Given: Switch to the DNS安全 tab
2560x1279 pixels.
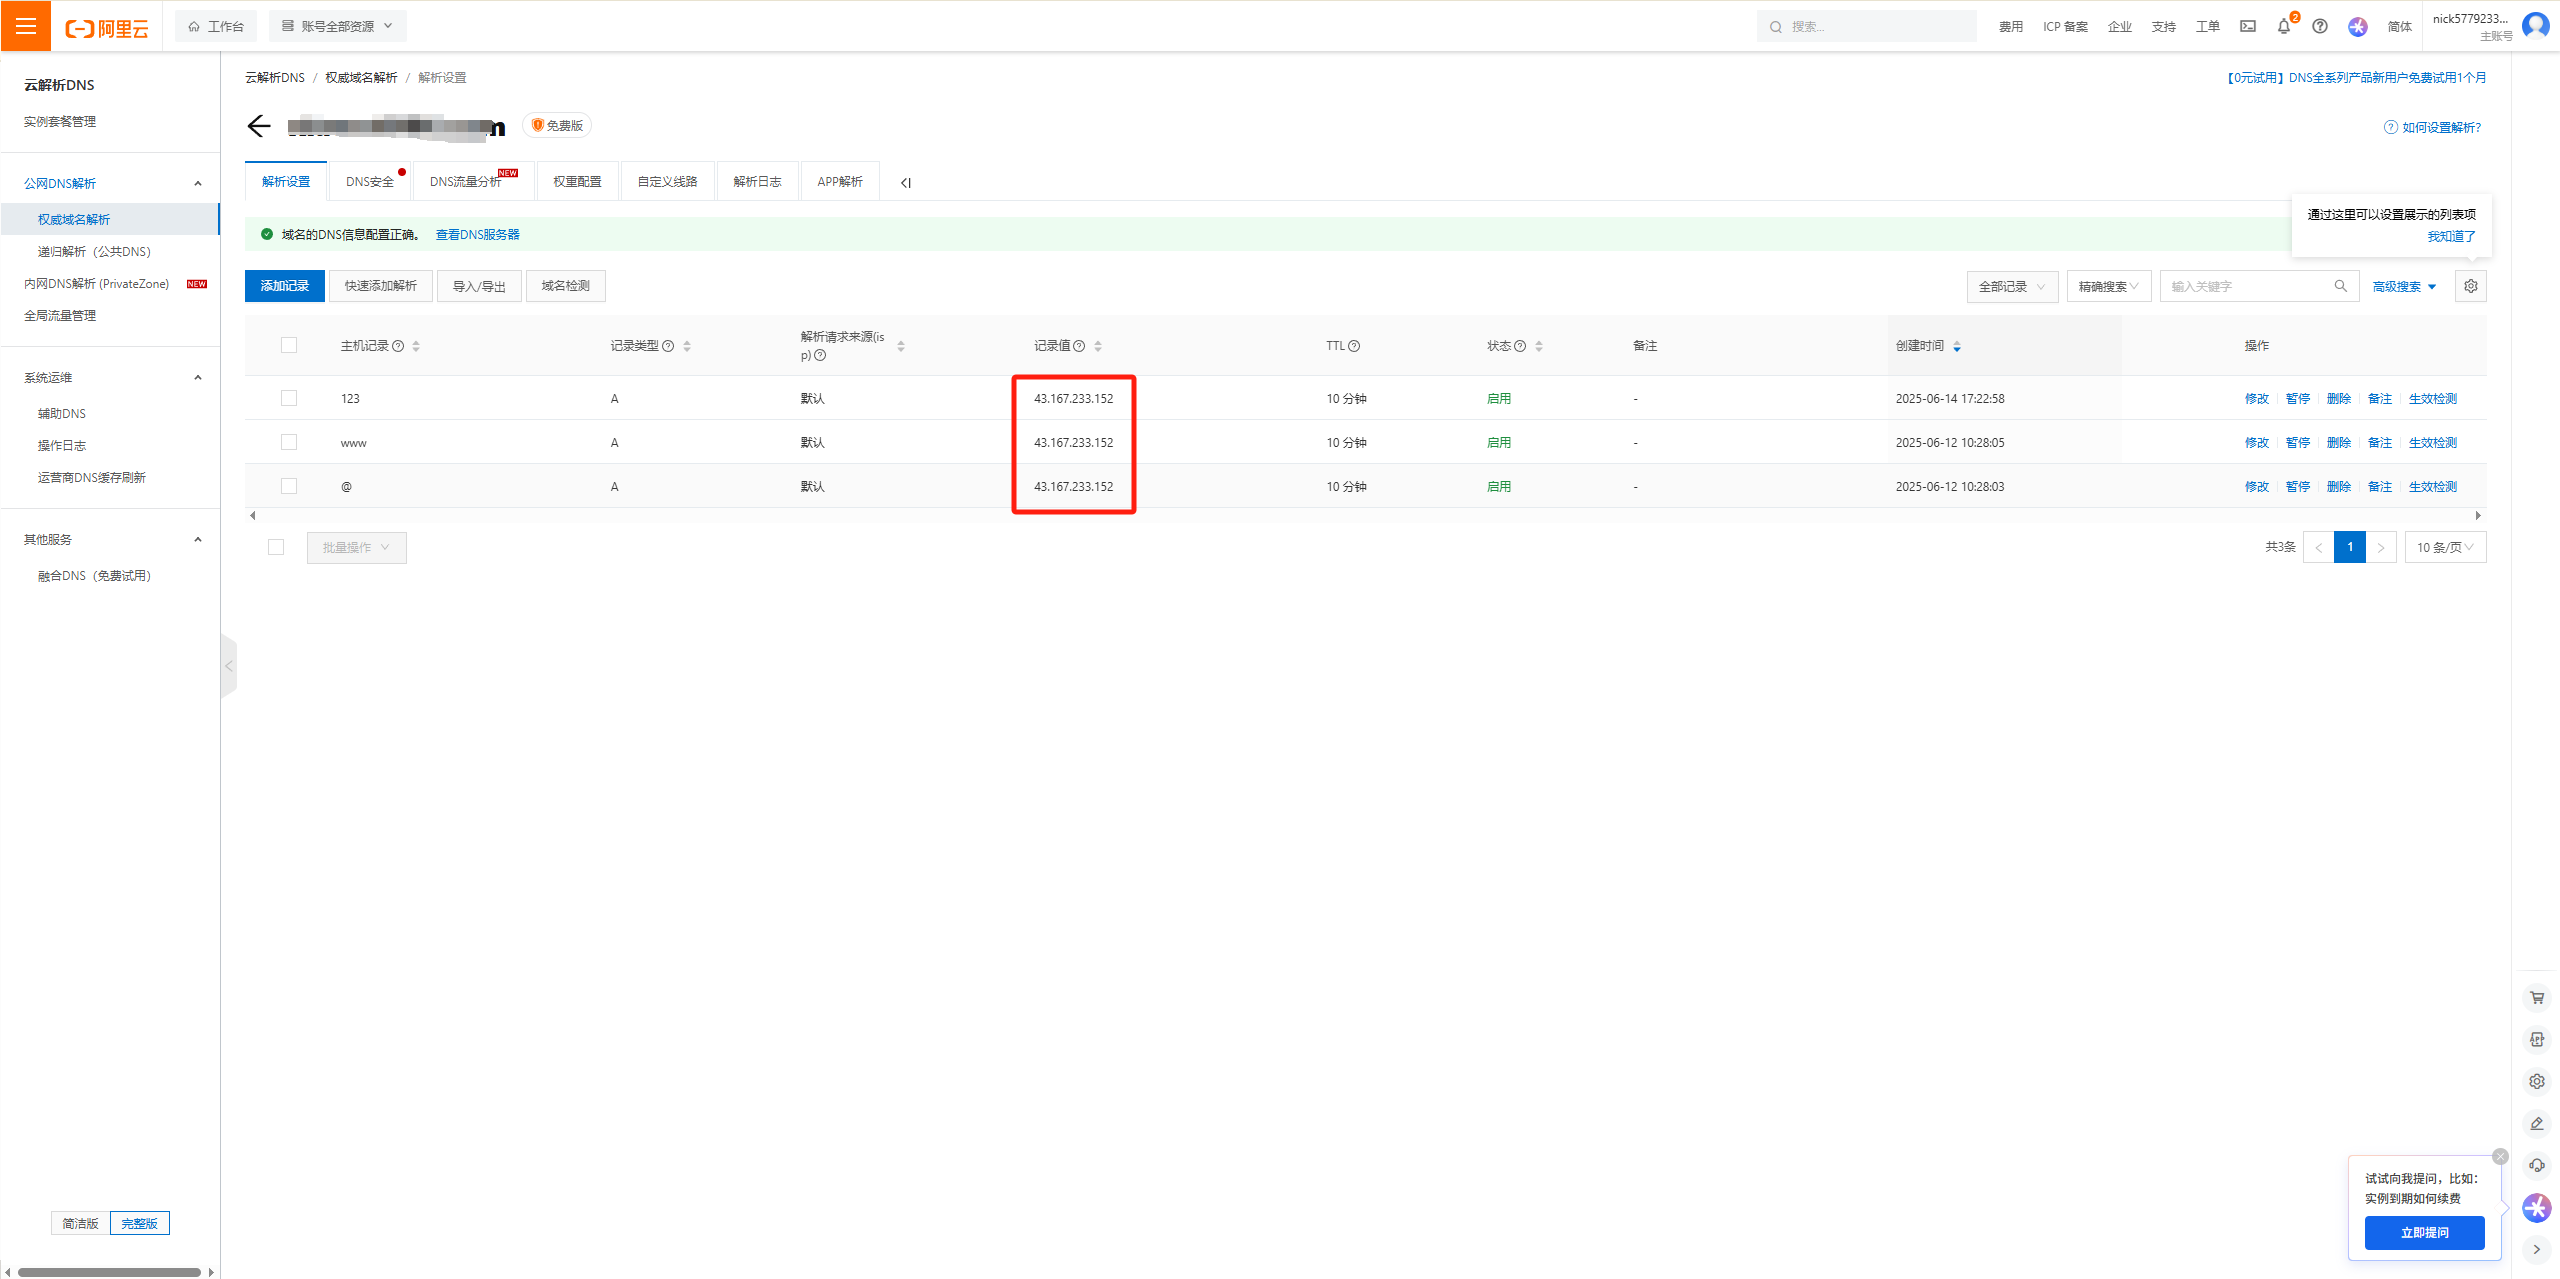Looking at the screenshot, I should pyautogui.click(x=369, y=182).
